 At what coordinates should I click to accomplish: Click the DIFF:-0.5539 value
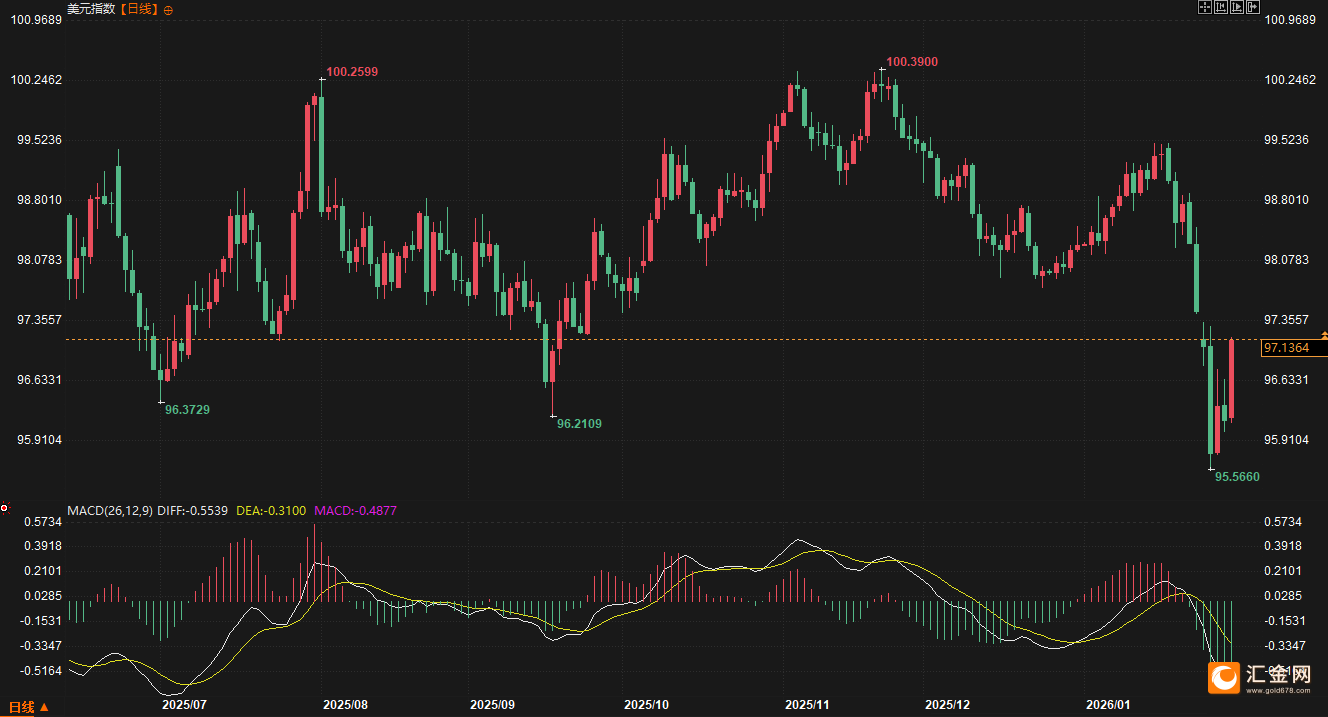coord(193,511)
